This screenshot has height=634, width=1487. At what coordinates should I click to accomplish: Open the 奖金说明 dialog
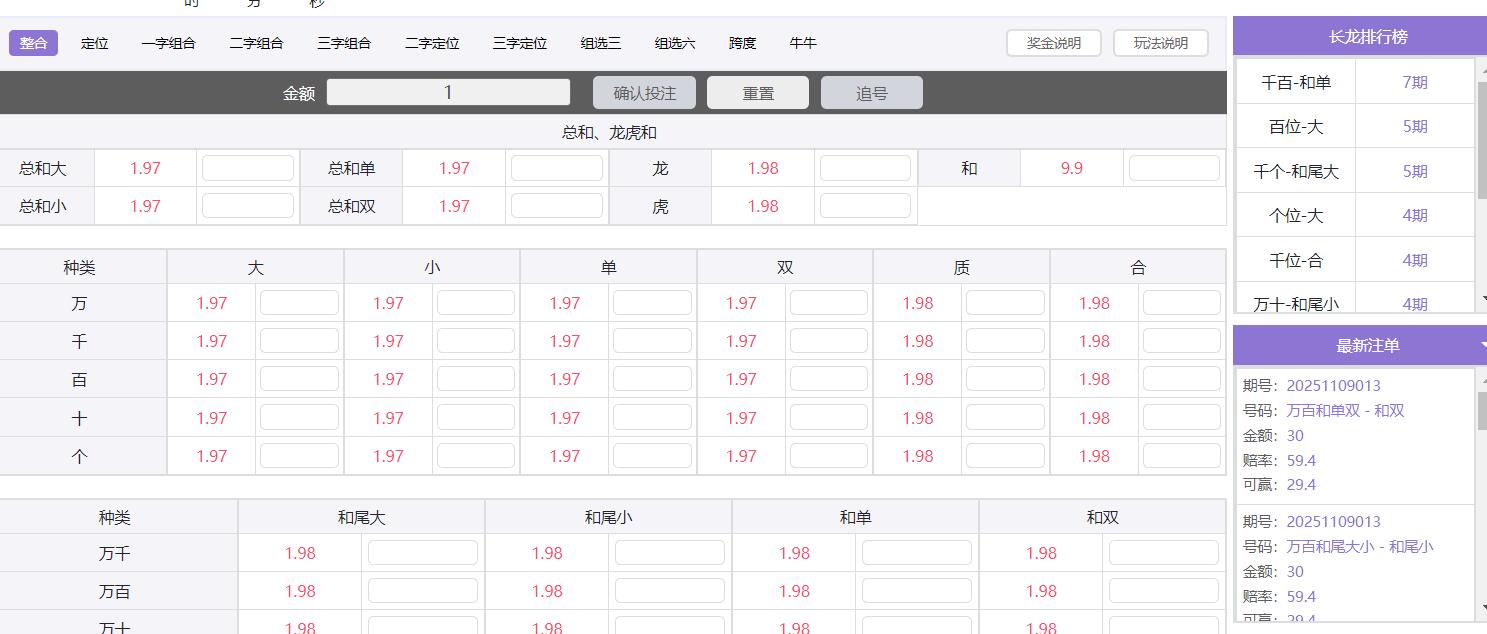1053,43
